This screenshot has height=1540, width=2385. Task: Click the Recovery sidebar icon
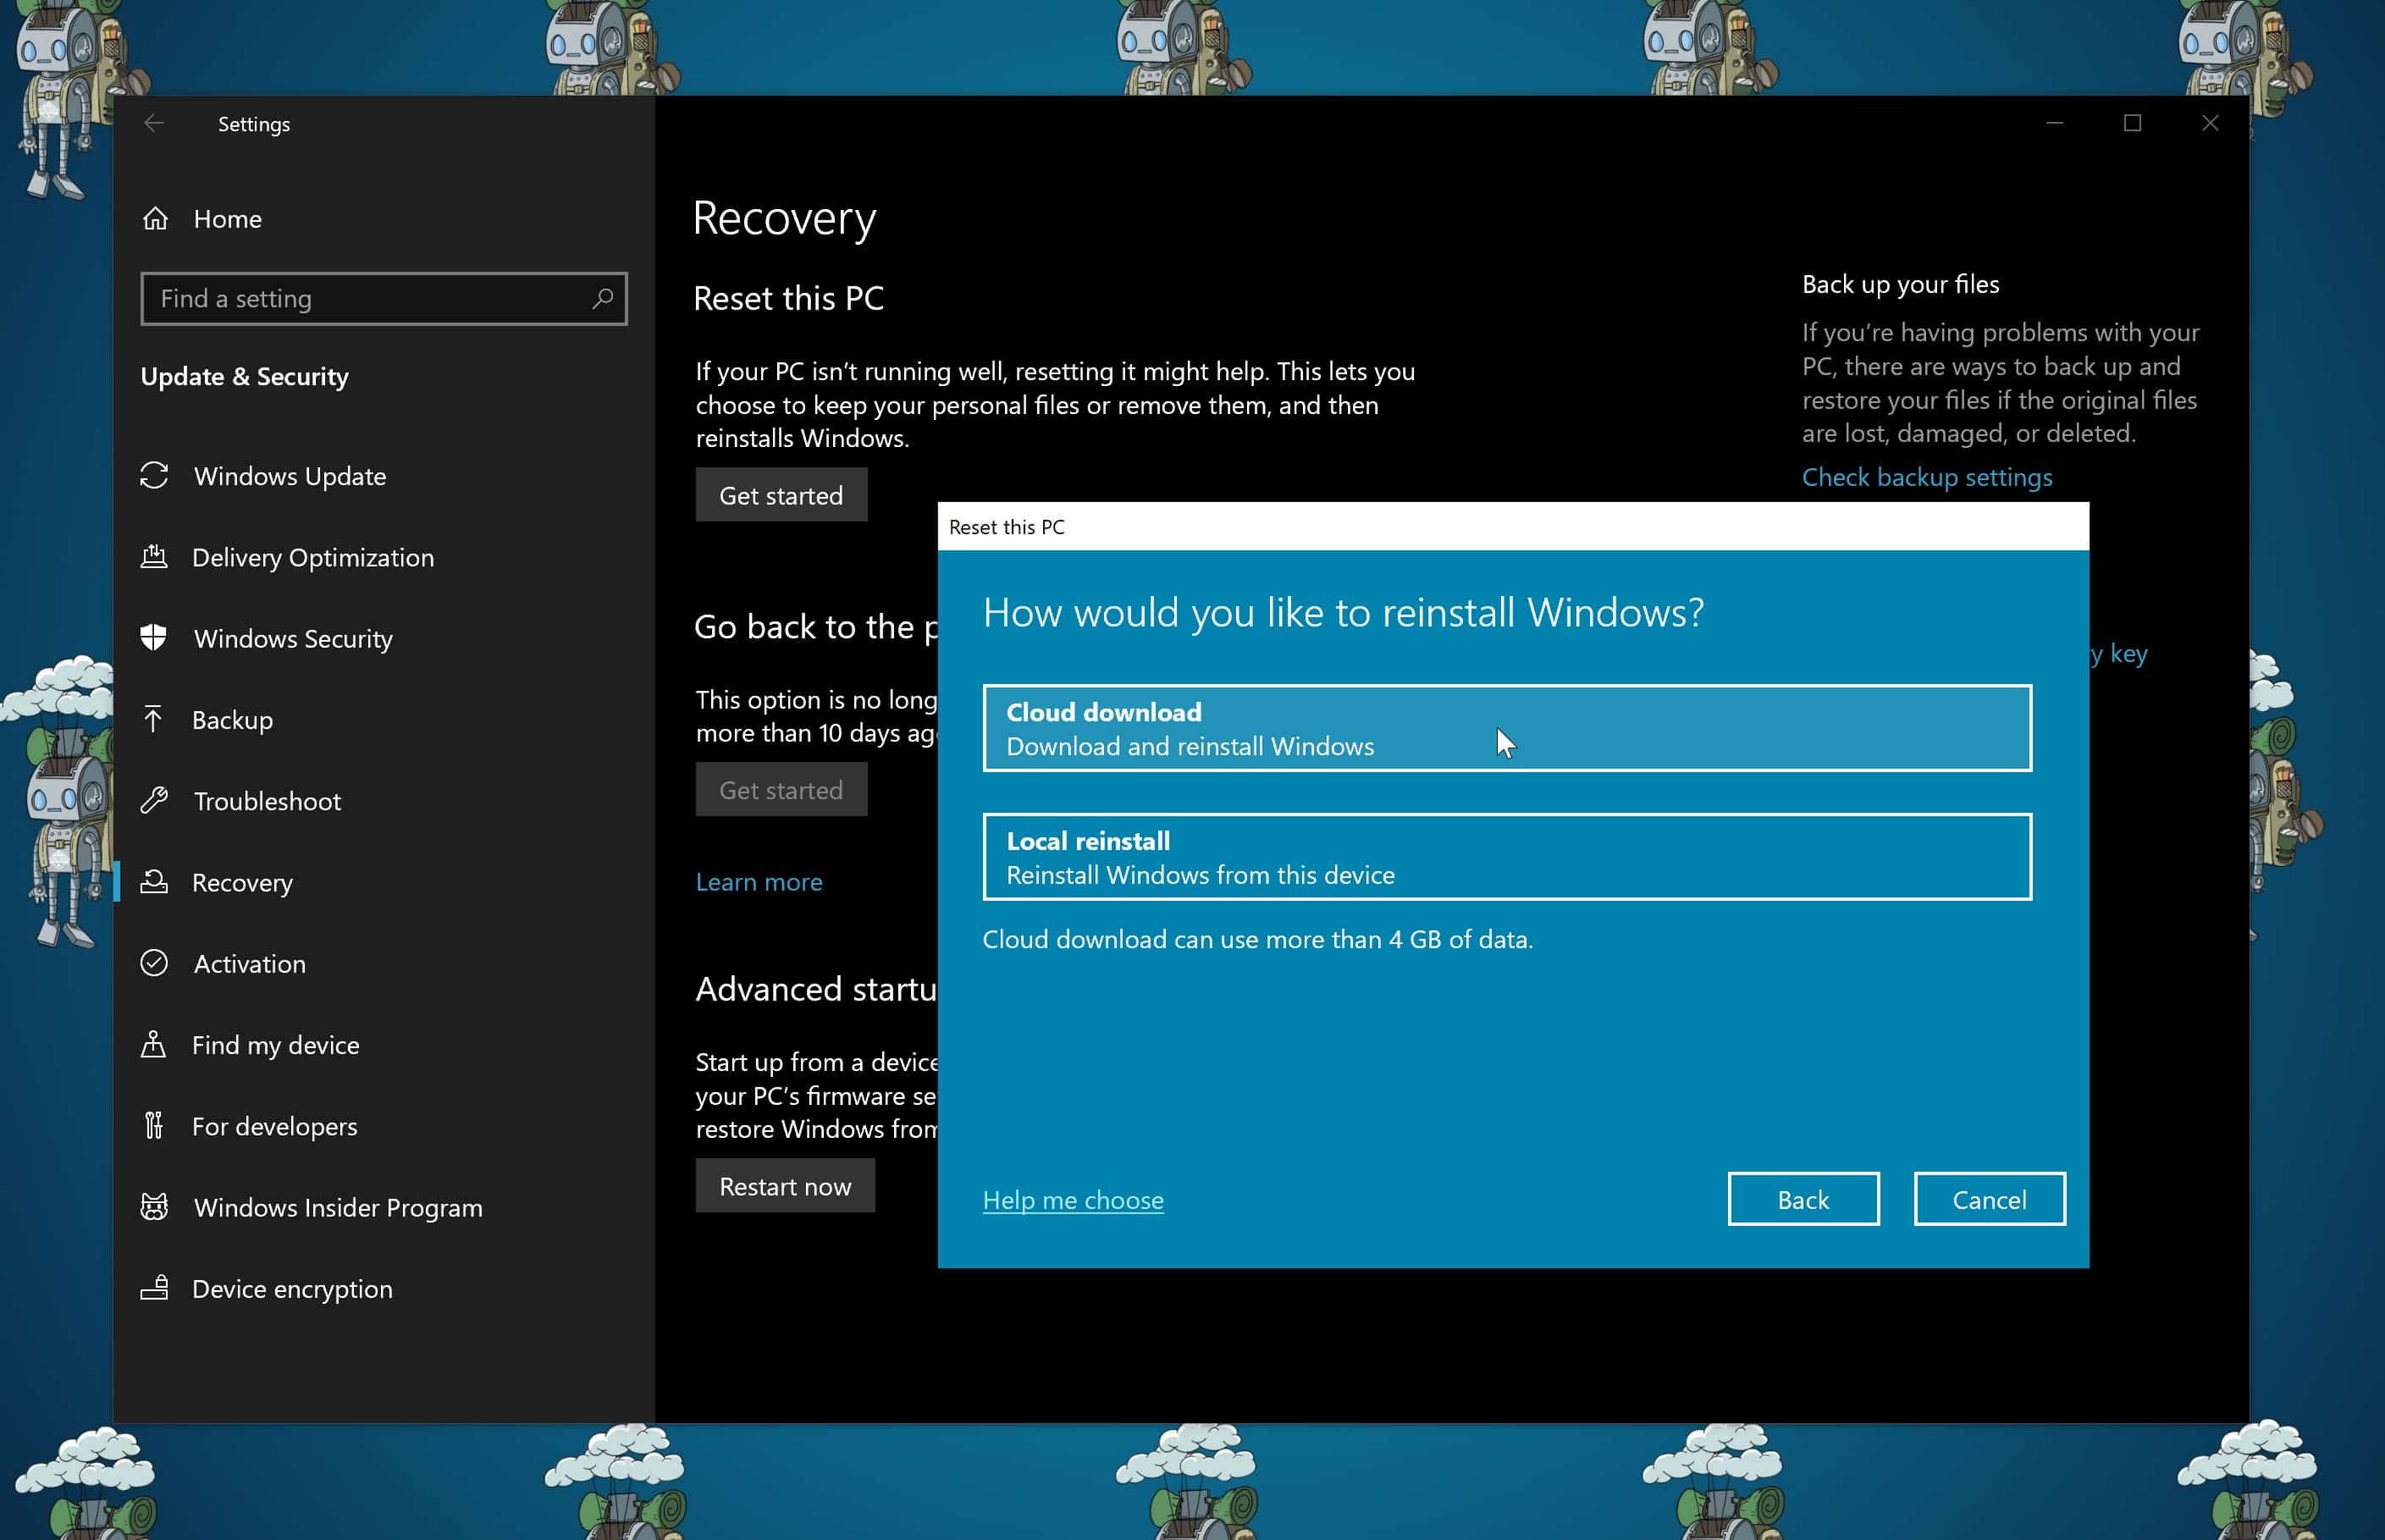tap(158, 881)
